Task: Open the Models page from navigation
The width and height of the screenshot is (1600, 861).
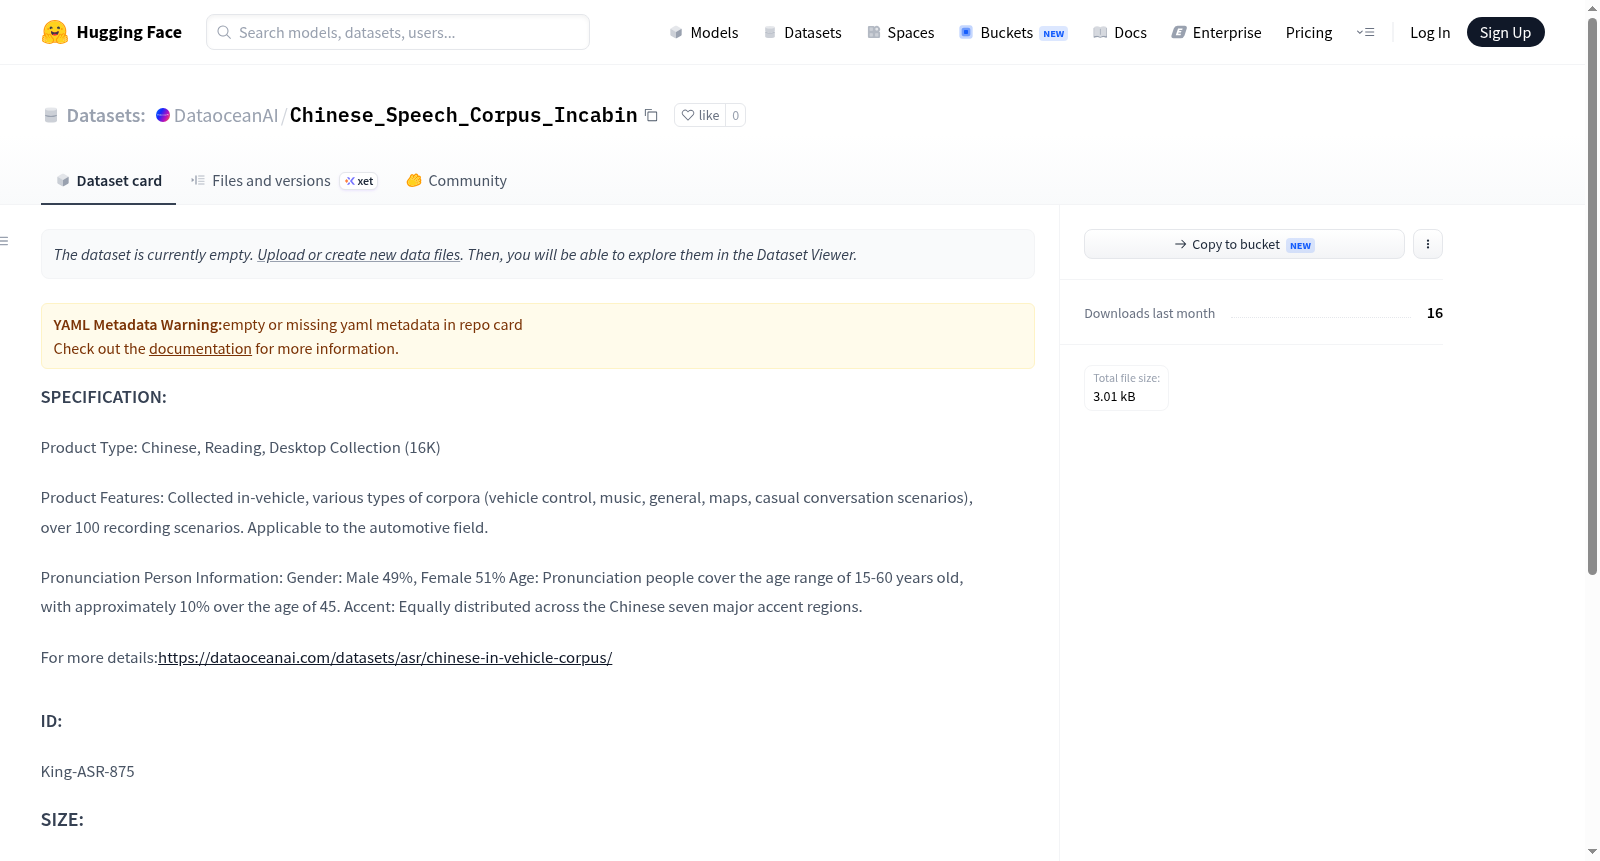Action: (x=704, y=32)
